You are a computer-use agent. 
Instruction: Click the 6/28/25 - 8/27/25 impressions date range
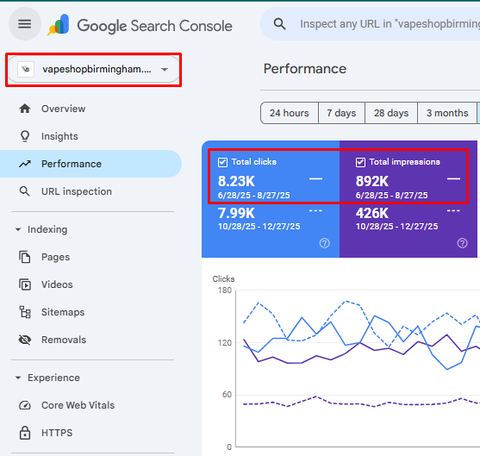click(x=392, y=195)
